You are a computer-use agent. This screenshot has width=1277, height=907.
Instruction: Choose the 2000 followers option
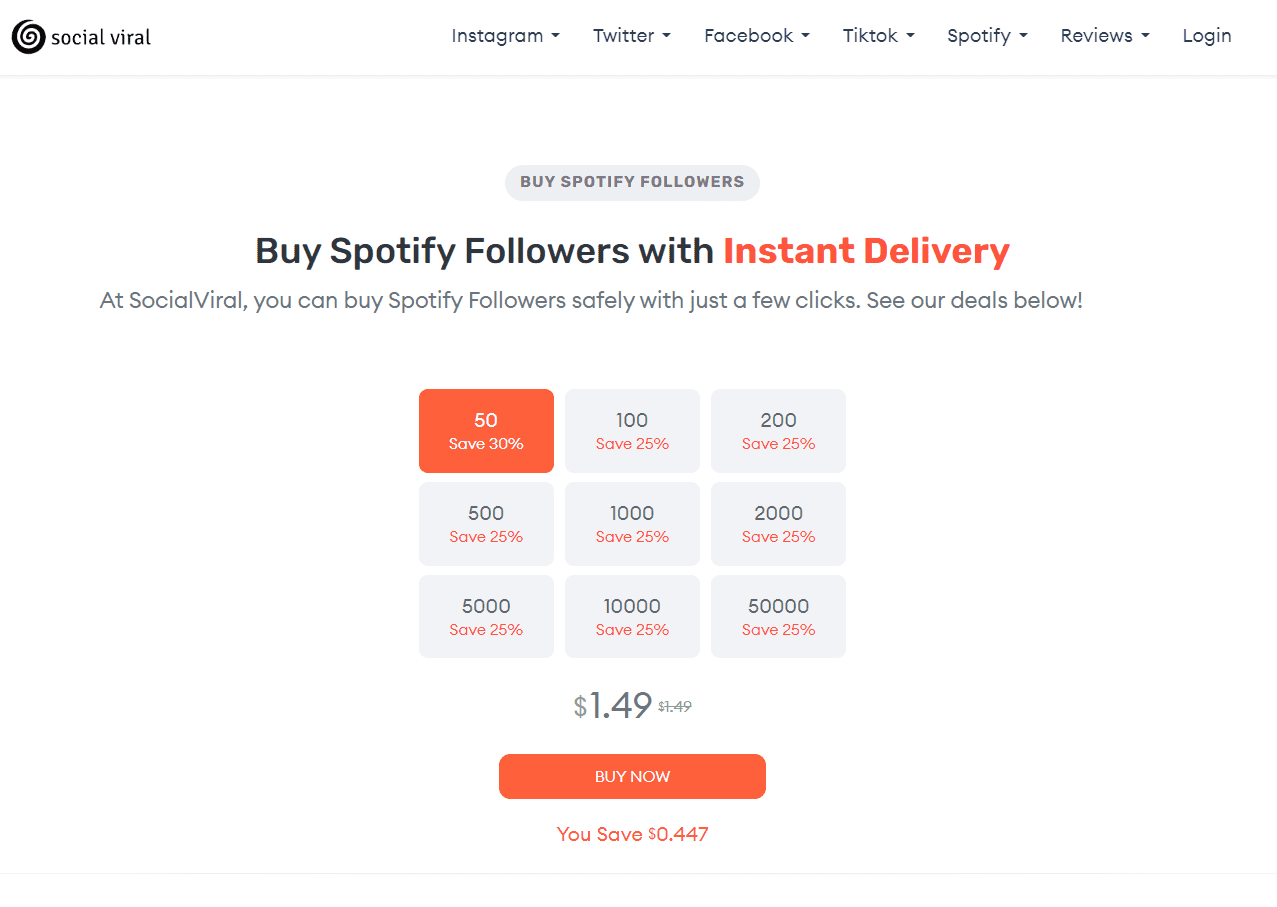pyautogui.click(x=778, y=523)
